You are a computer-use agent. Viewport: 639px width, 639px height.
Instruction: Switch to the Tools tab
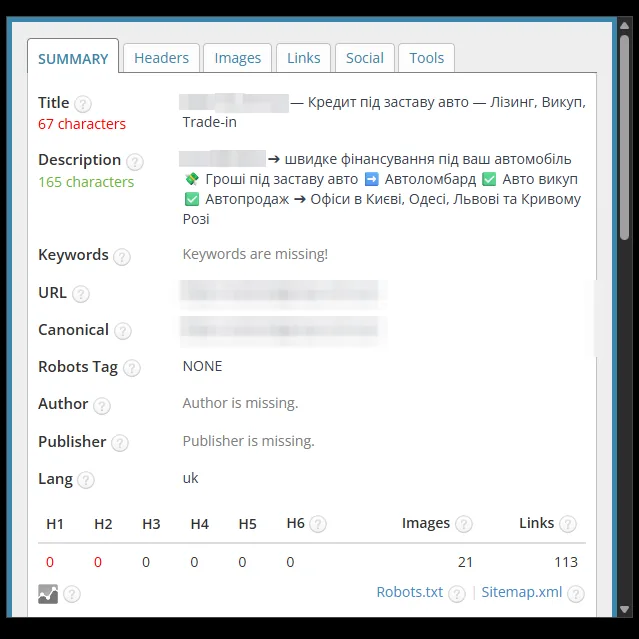[426, 58]
